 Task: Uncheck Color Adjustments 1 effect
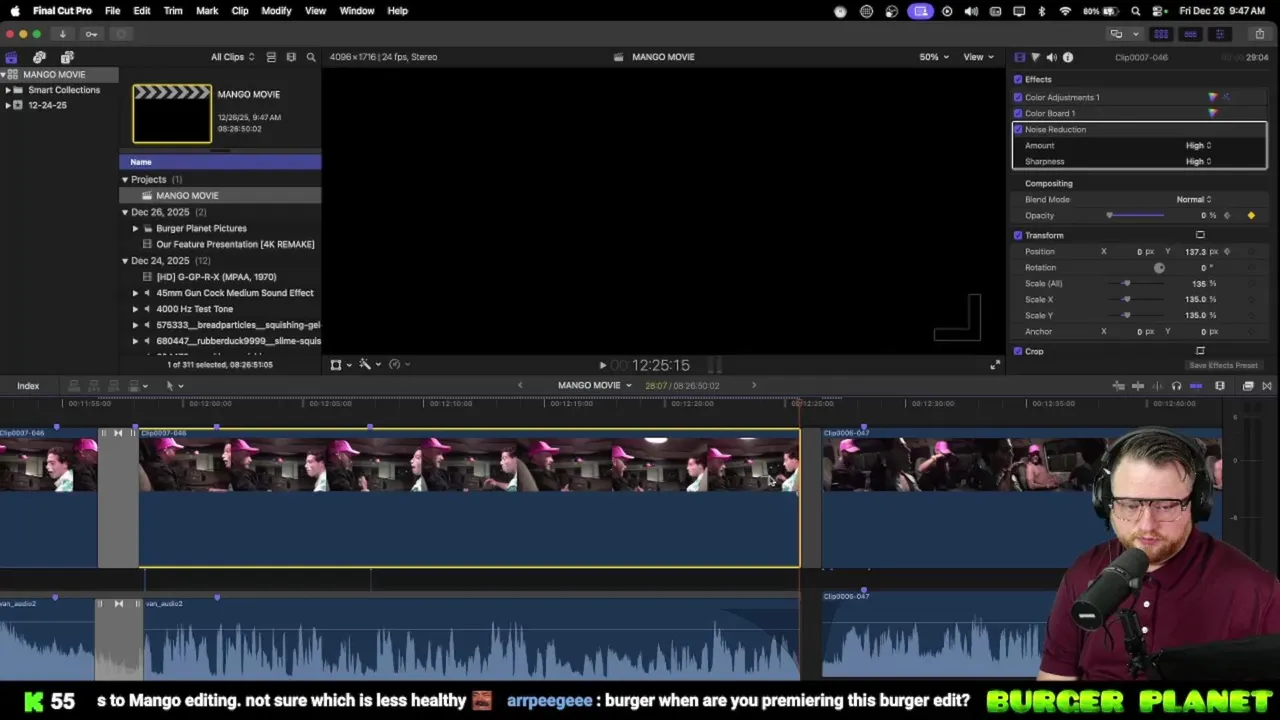tap(1018, 97)
